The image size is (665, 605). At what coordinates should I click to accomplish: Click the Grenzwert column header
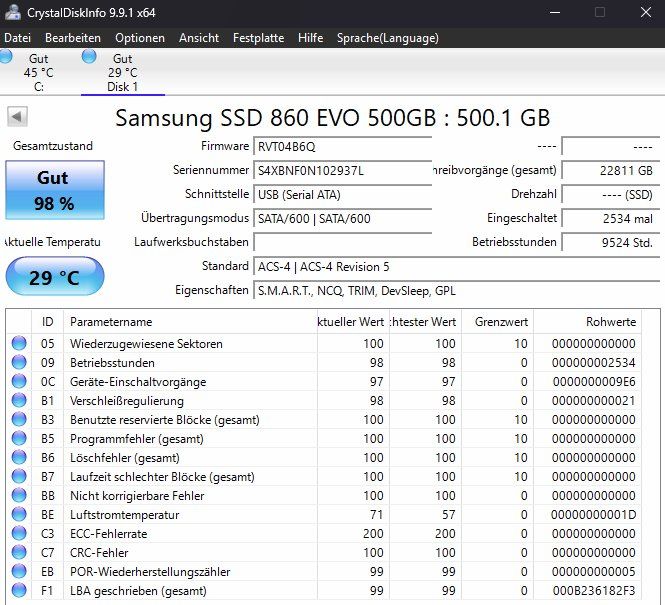pyautogui.click(x=497, y=322)
